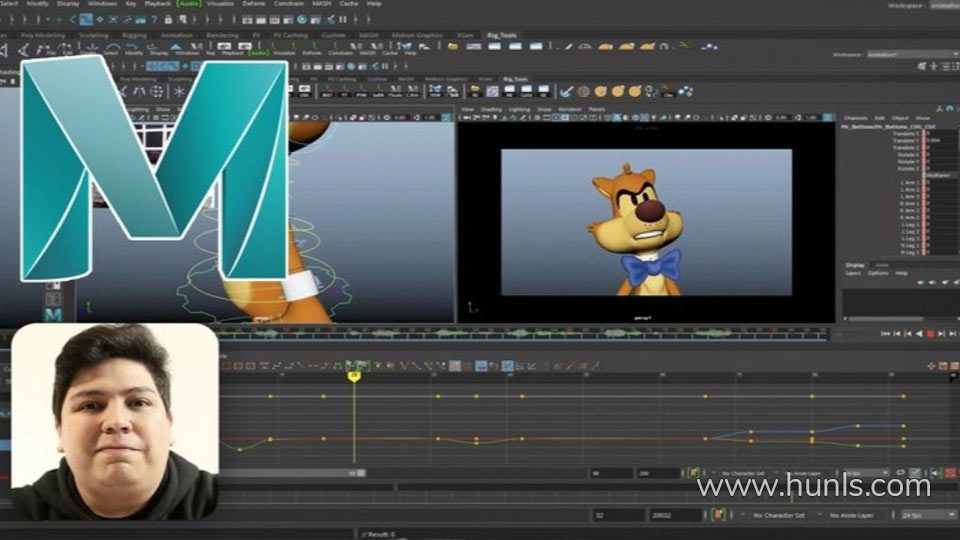Toggle the auto keyframe button in range bar

(718, 515)
